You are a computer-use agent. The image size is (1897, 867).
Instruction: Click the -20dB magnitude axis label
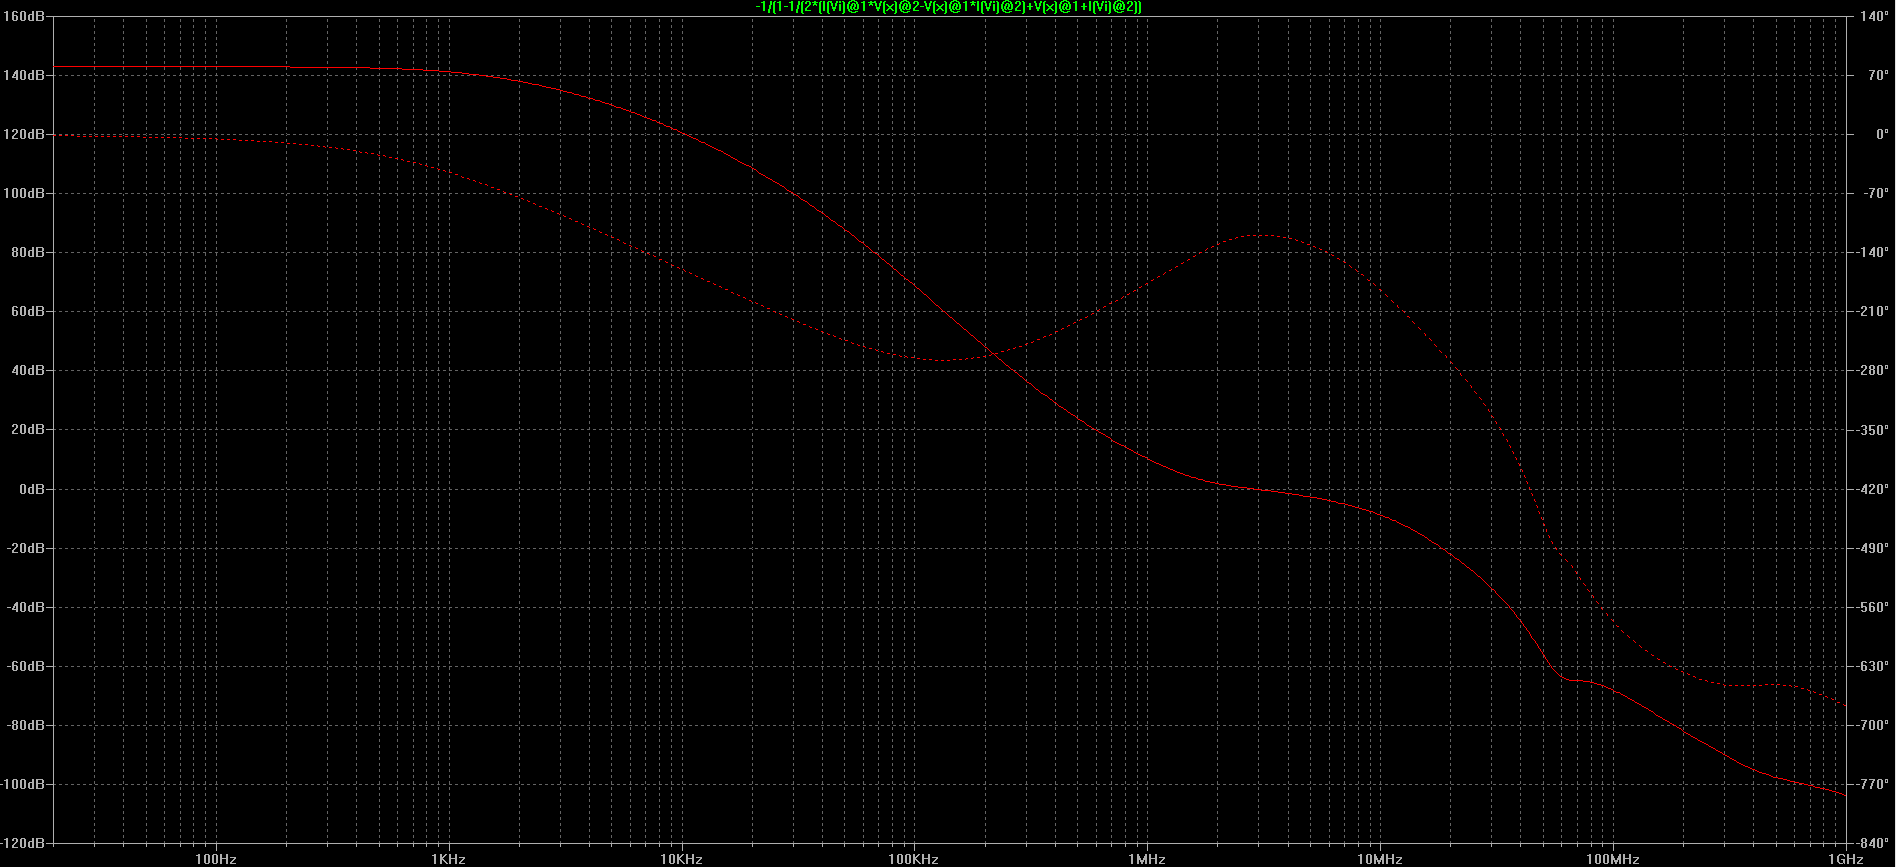click(x=26, y=548)
